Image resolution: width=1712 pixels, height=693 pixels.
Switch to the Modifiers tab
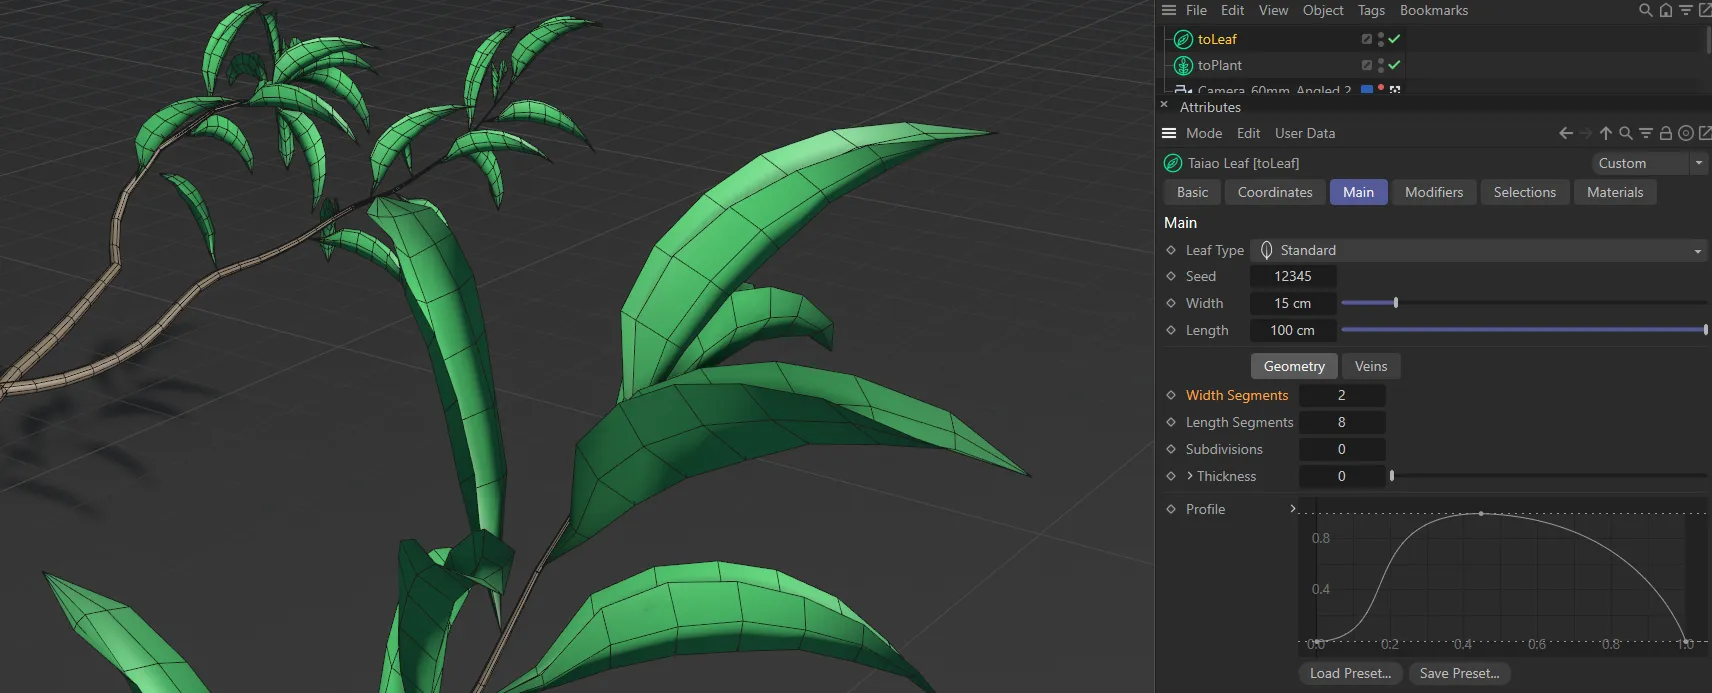click(1434, 192)
